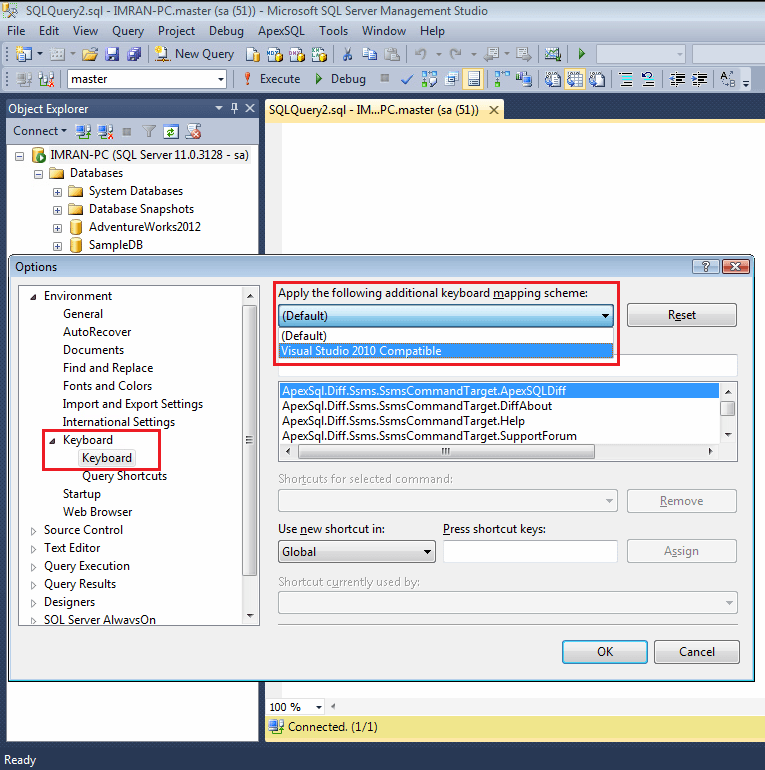Click the New Query toolbar button
The width and height of the screenshot is (765, 770).
[194, 54]
